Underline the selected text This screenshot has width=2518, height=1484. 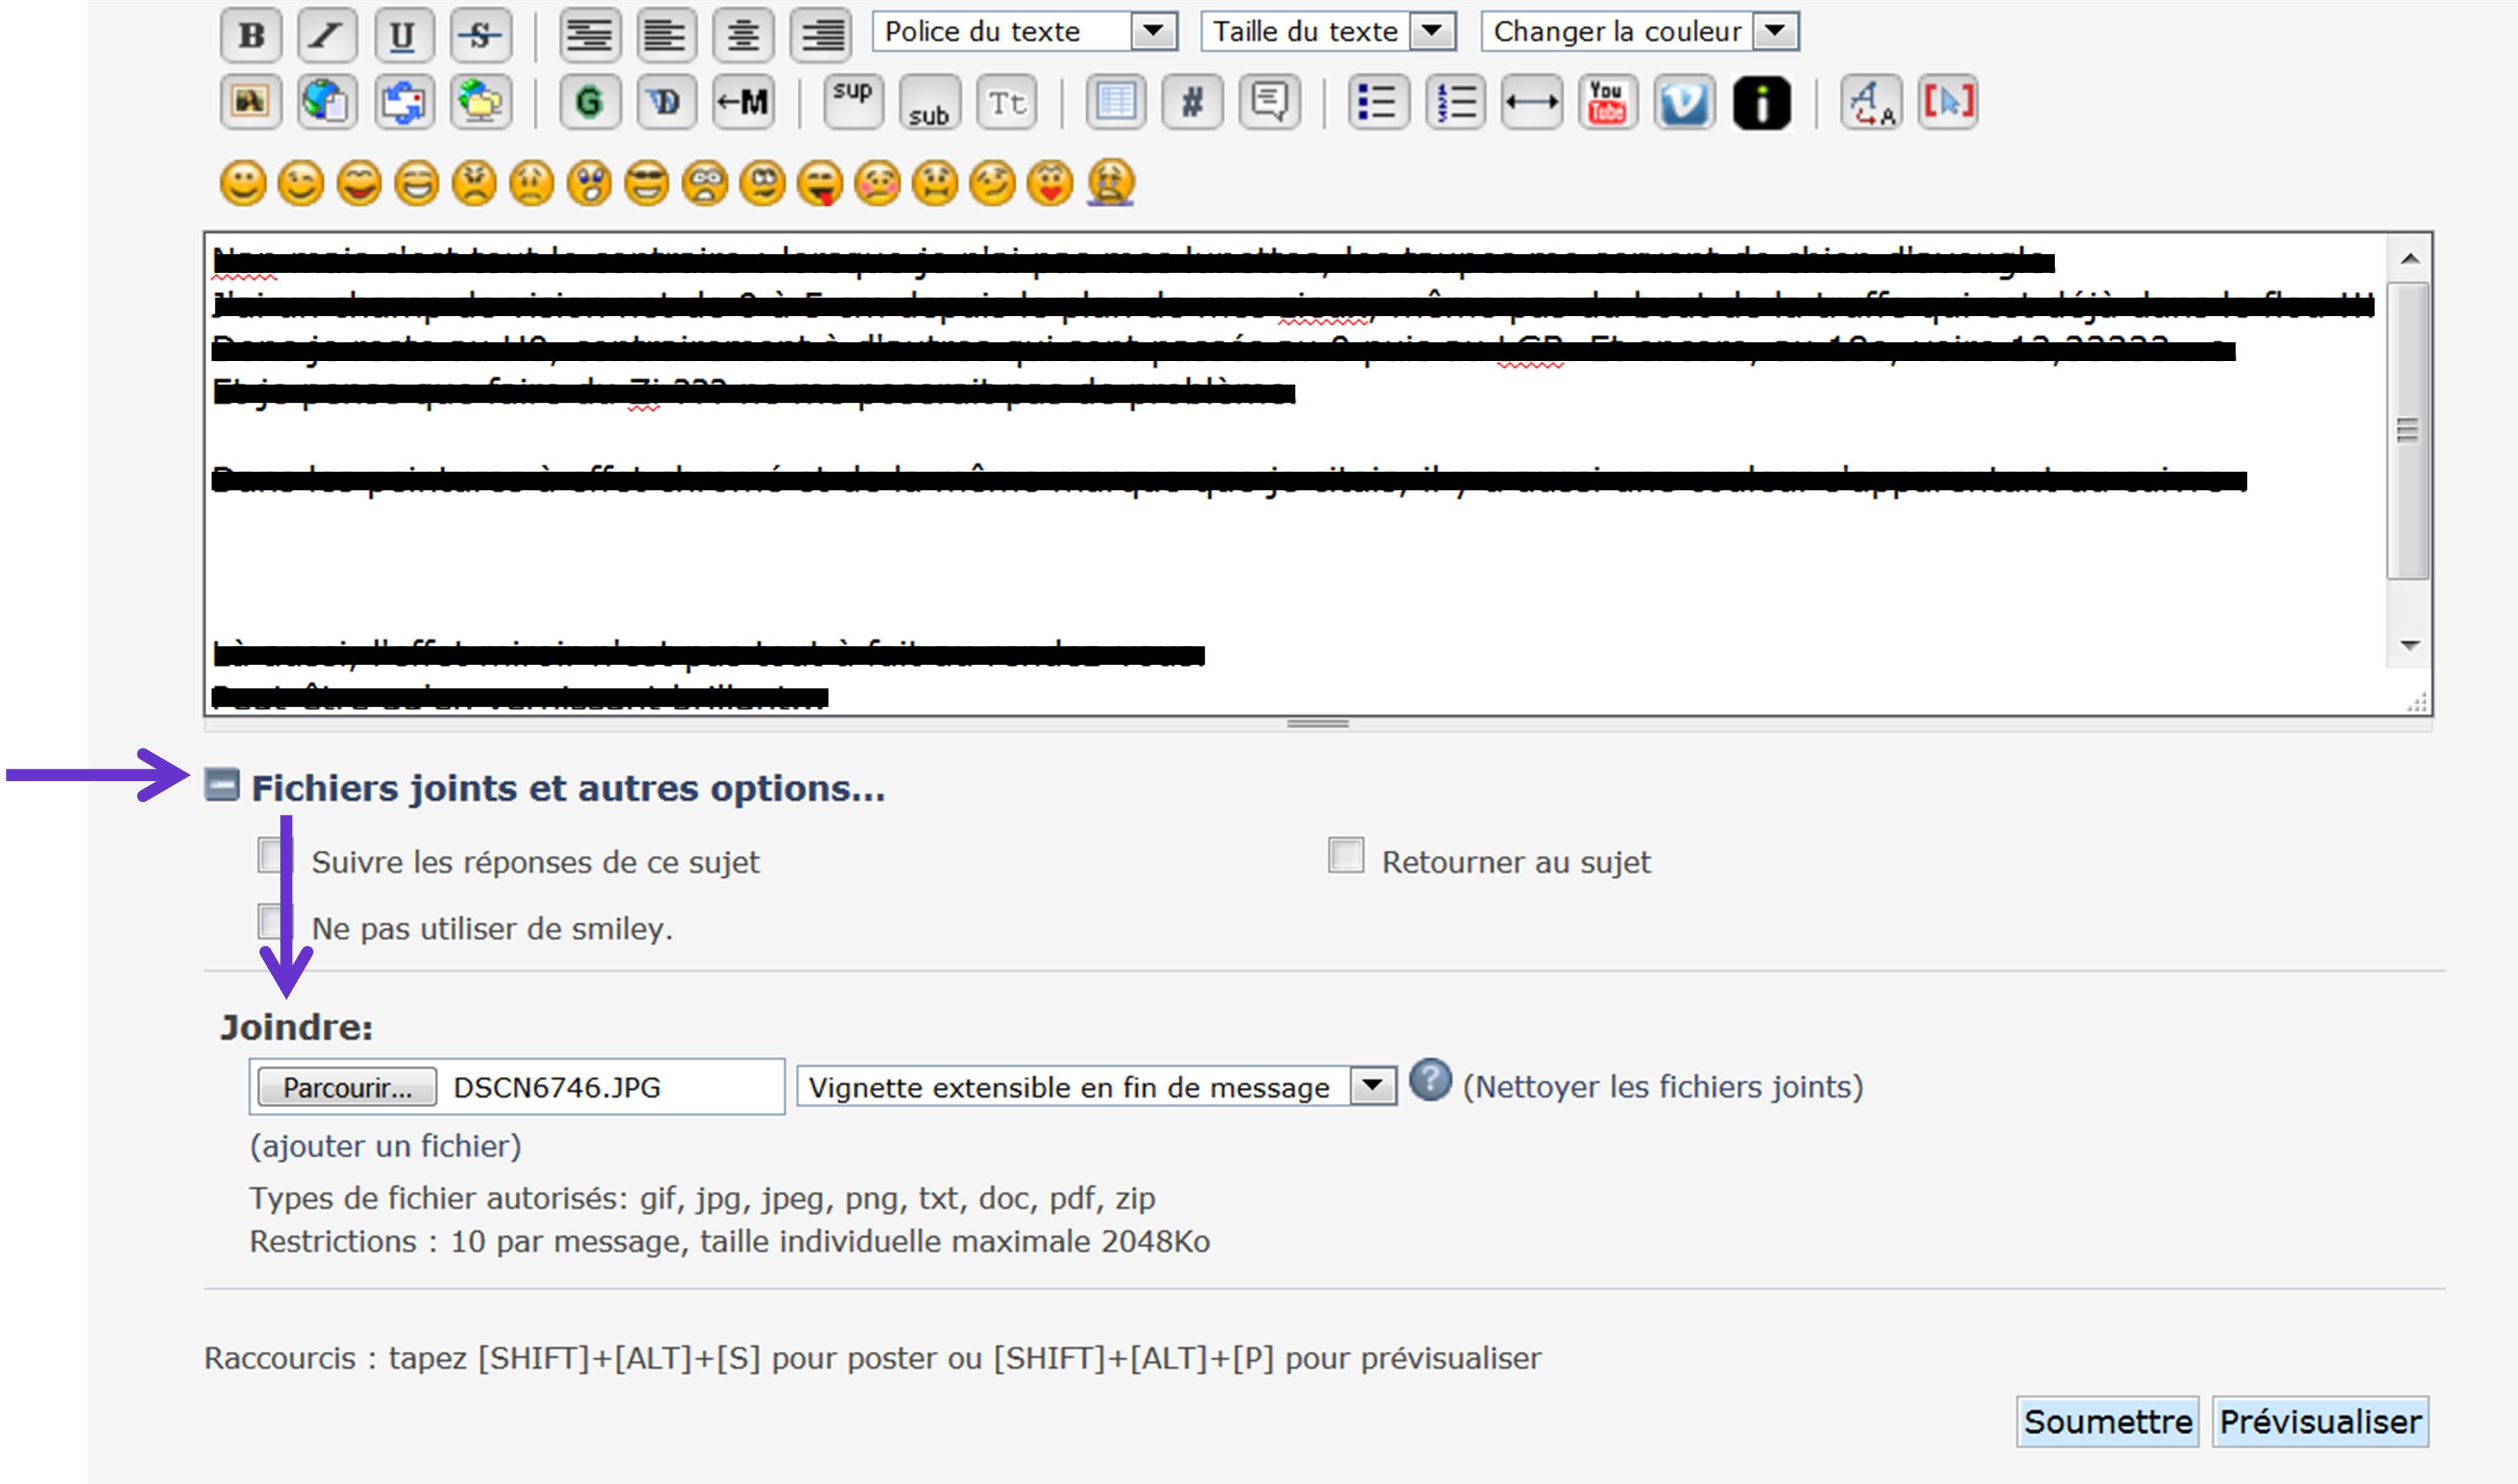pos(403,35)
